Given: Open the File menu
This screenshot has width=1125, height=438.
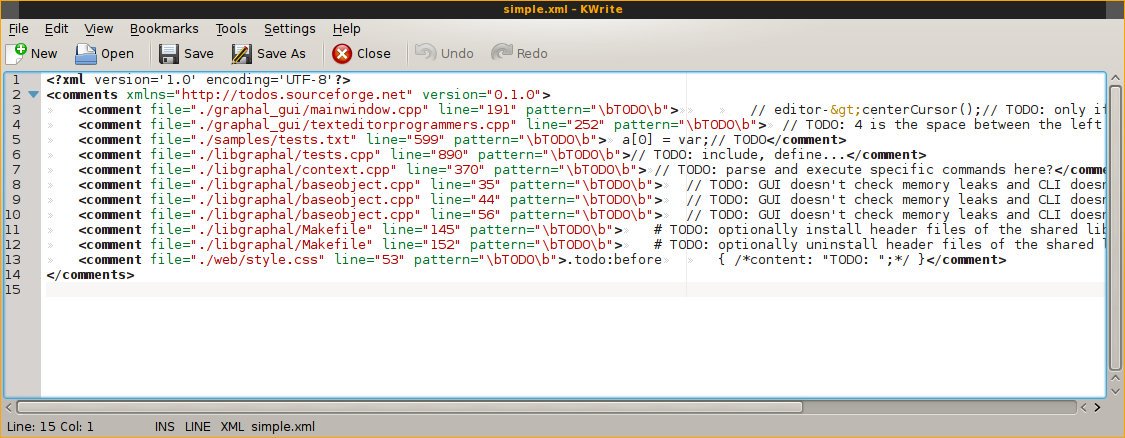Looking at the screenshot, I should point(19,29).
